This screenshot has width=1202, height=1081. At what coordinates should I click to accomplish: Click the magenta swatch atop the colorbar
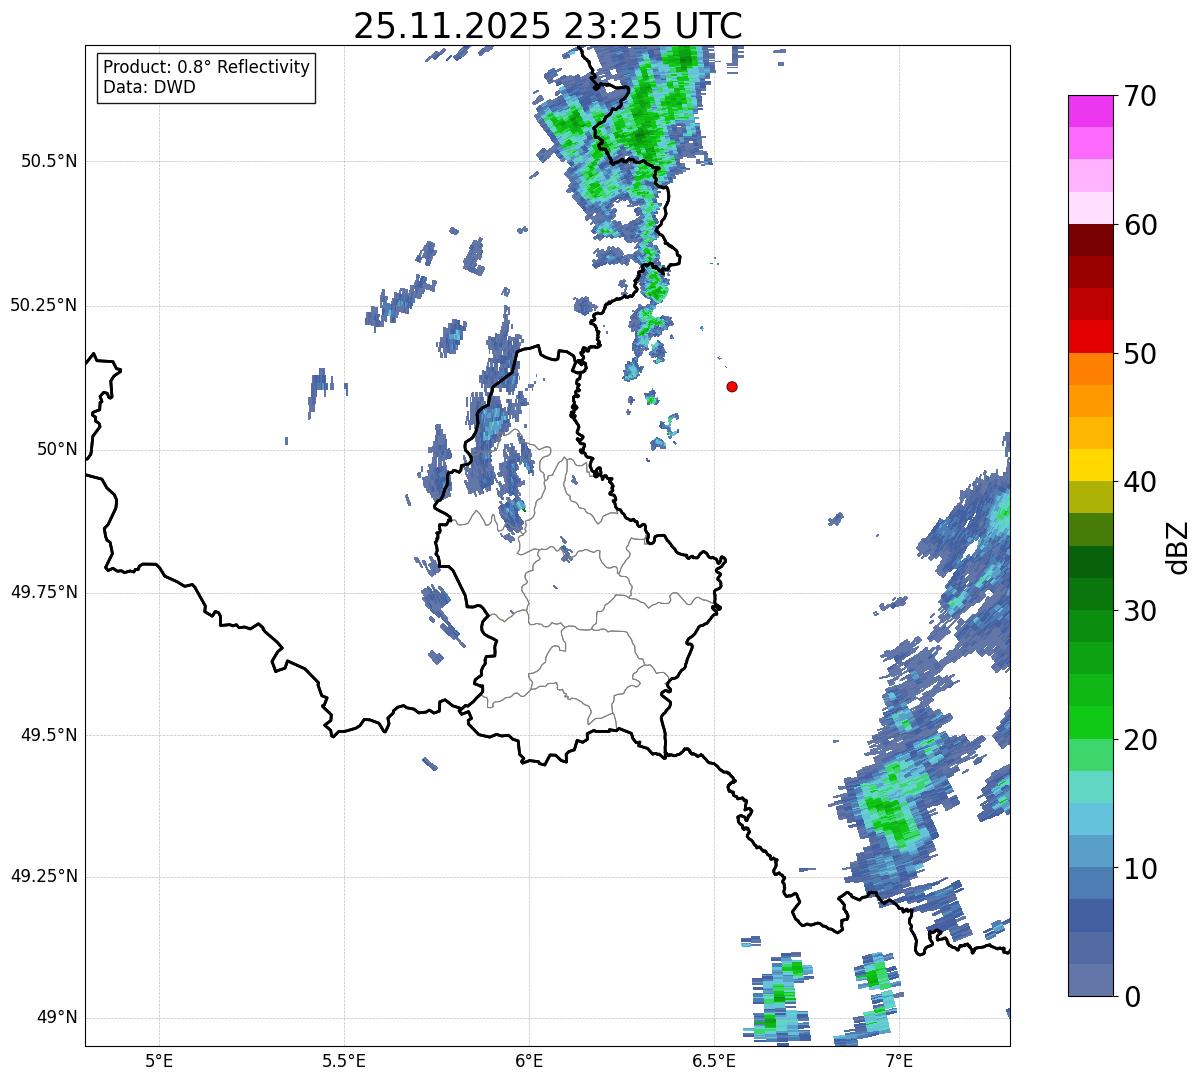tap(1091, 111)
